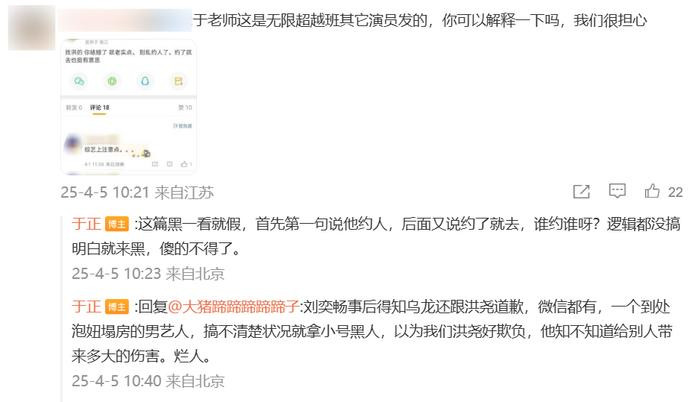Click the forward/share arrow icon
700x402 pixels.
[581, 191]
